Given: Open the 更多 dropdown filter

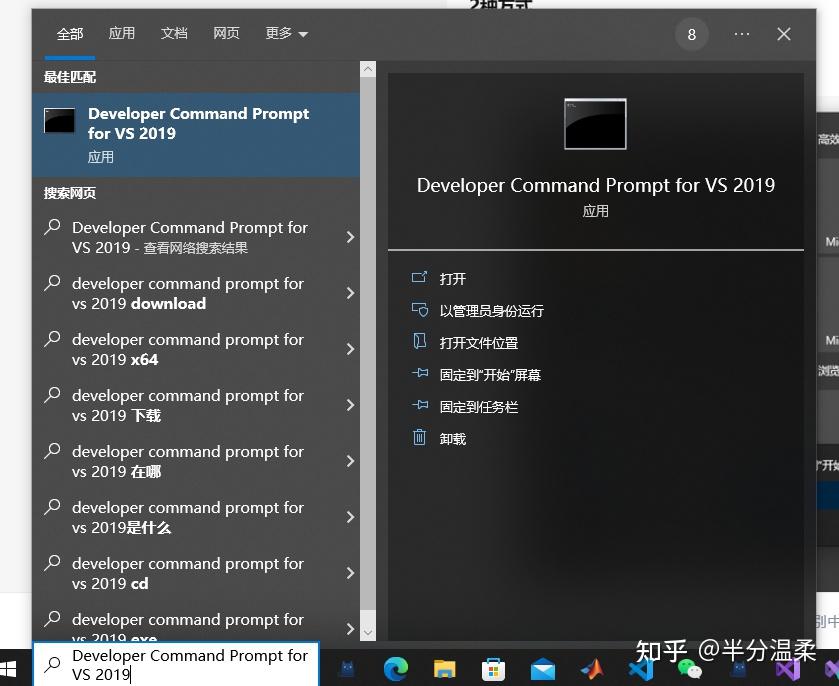Looking at the screenshot, I should [x=286, y=34].
